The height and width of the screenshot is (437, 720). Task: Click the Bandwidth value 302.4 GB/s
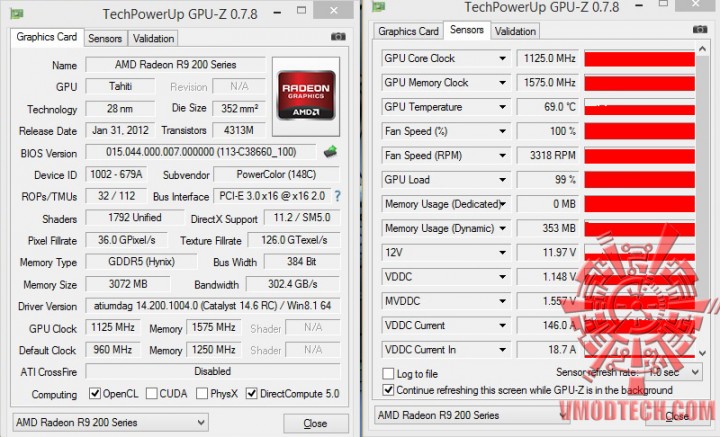click(293, 284)
